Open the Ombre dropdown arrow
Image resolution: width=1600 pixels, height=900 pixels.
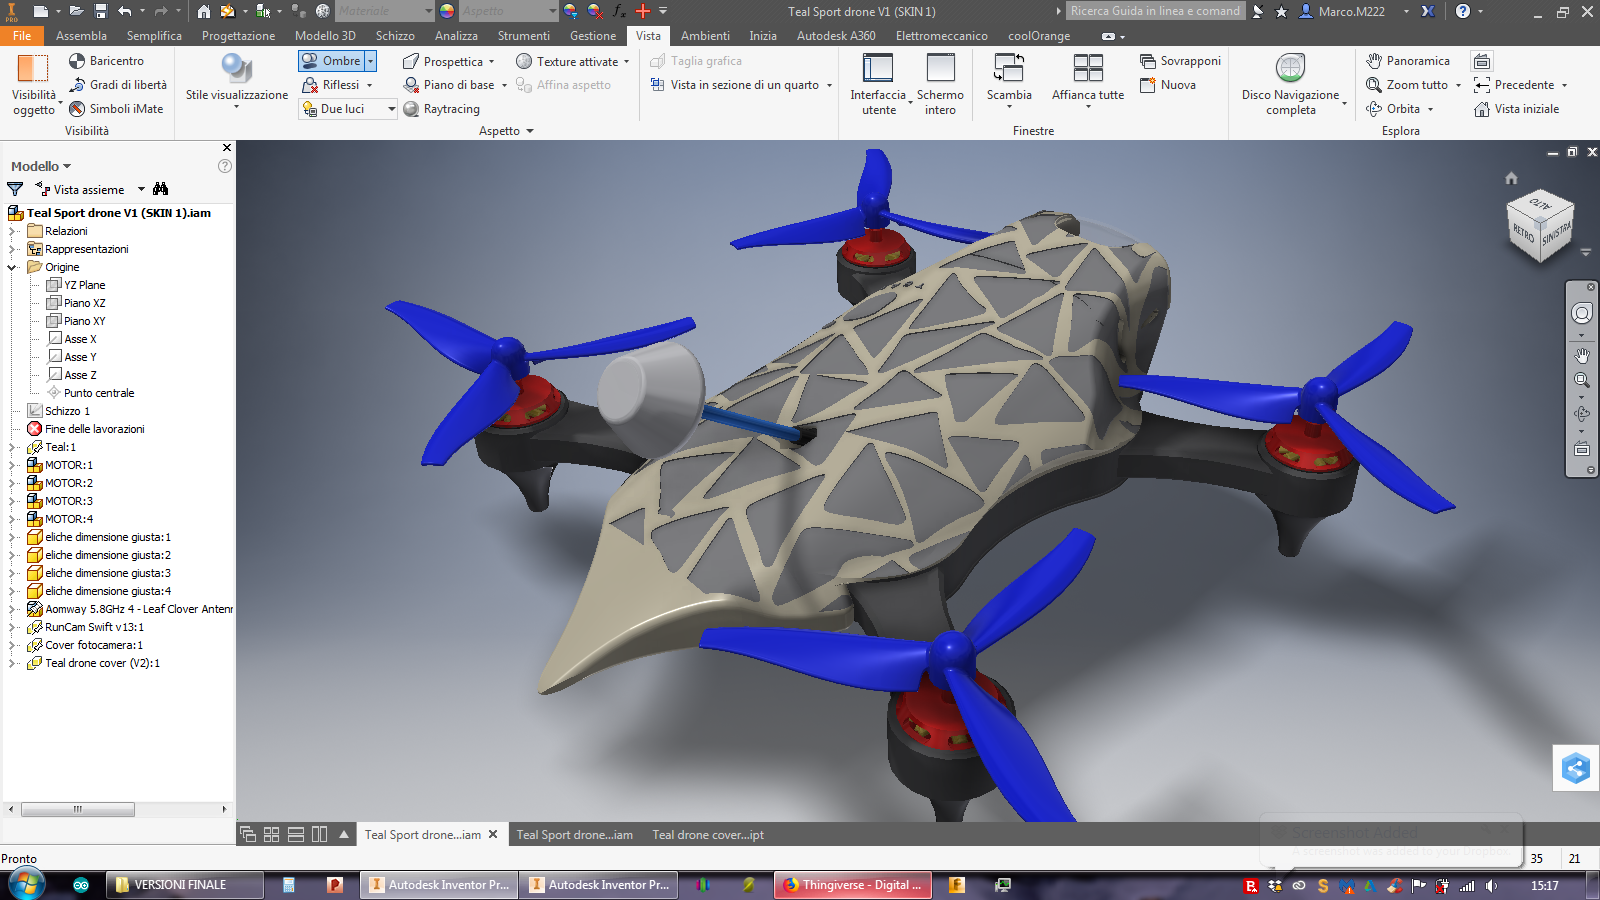370,61
